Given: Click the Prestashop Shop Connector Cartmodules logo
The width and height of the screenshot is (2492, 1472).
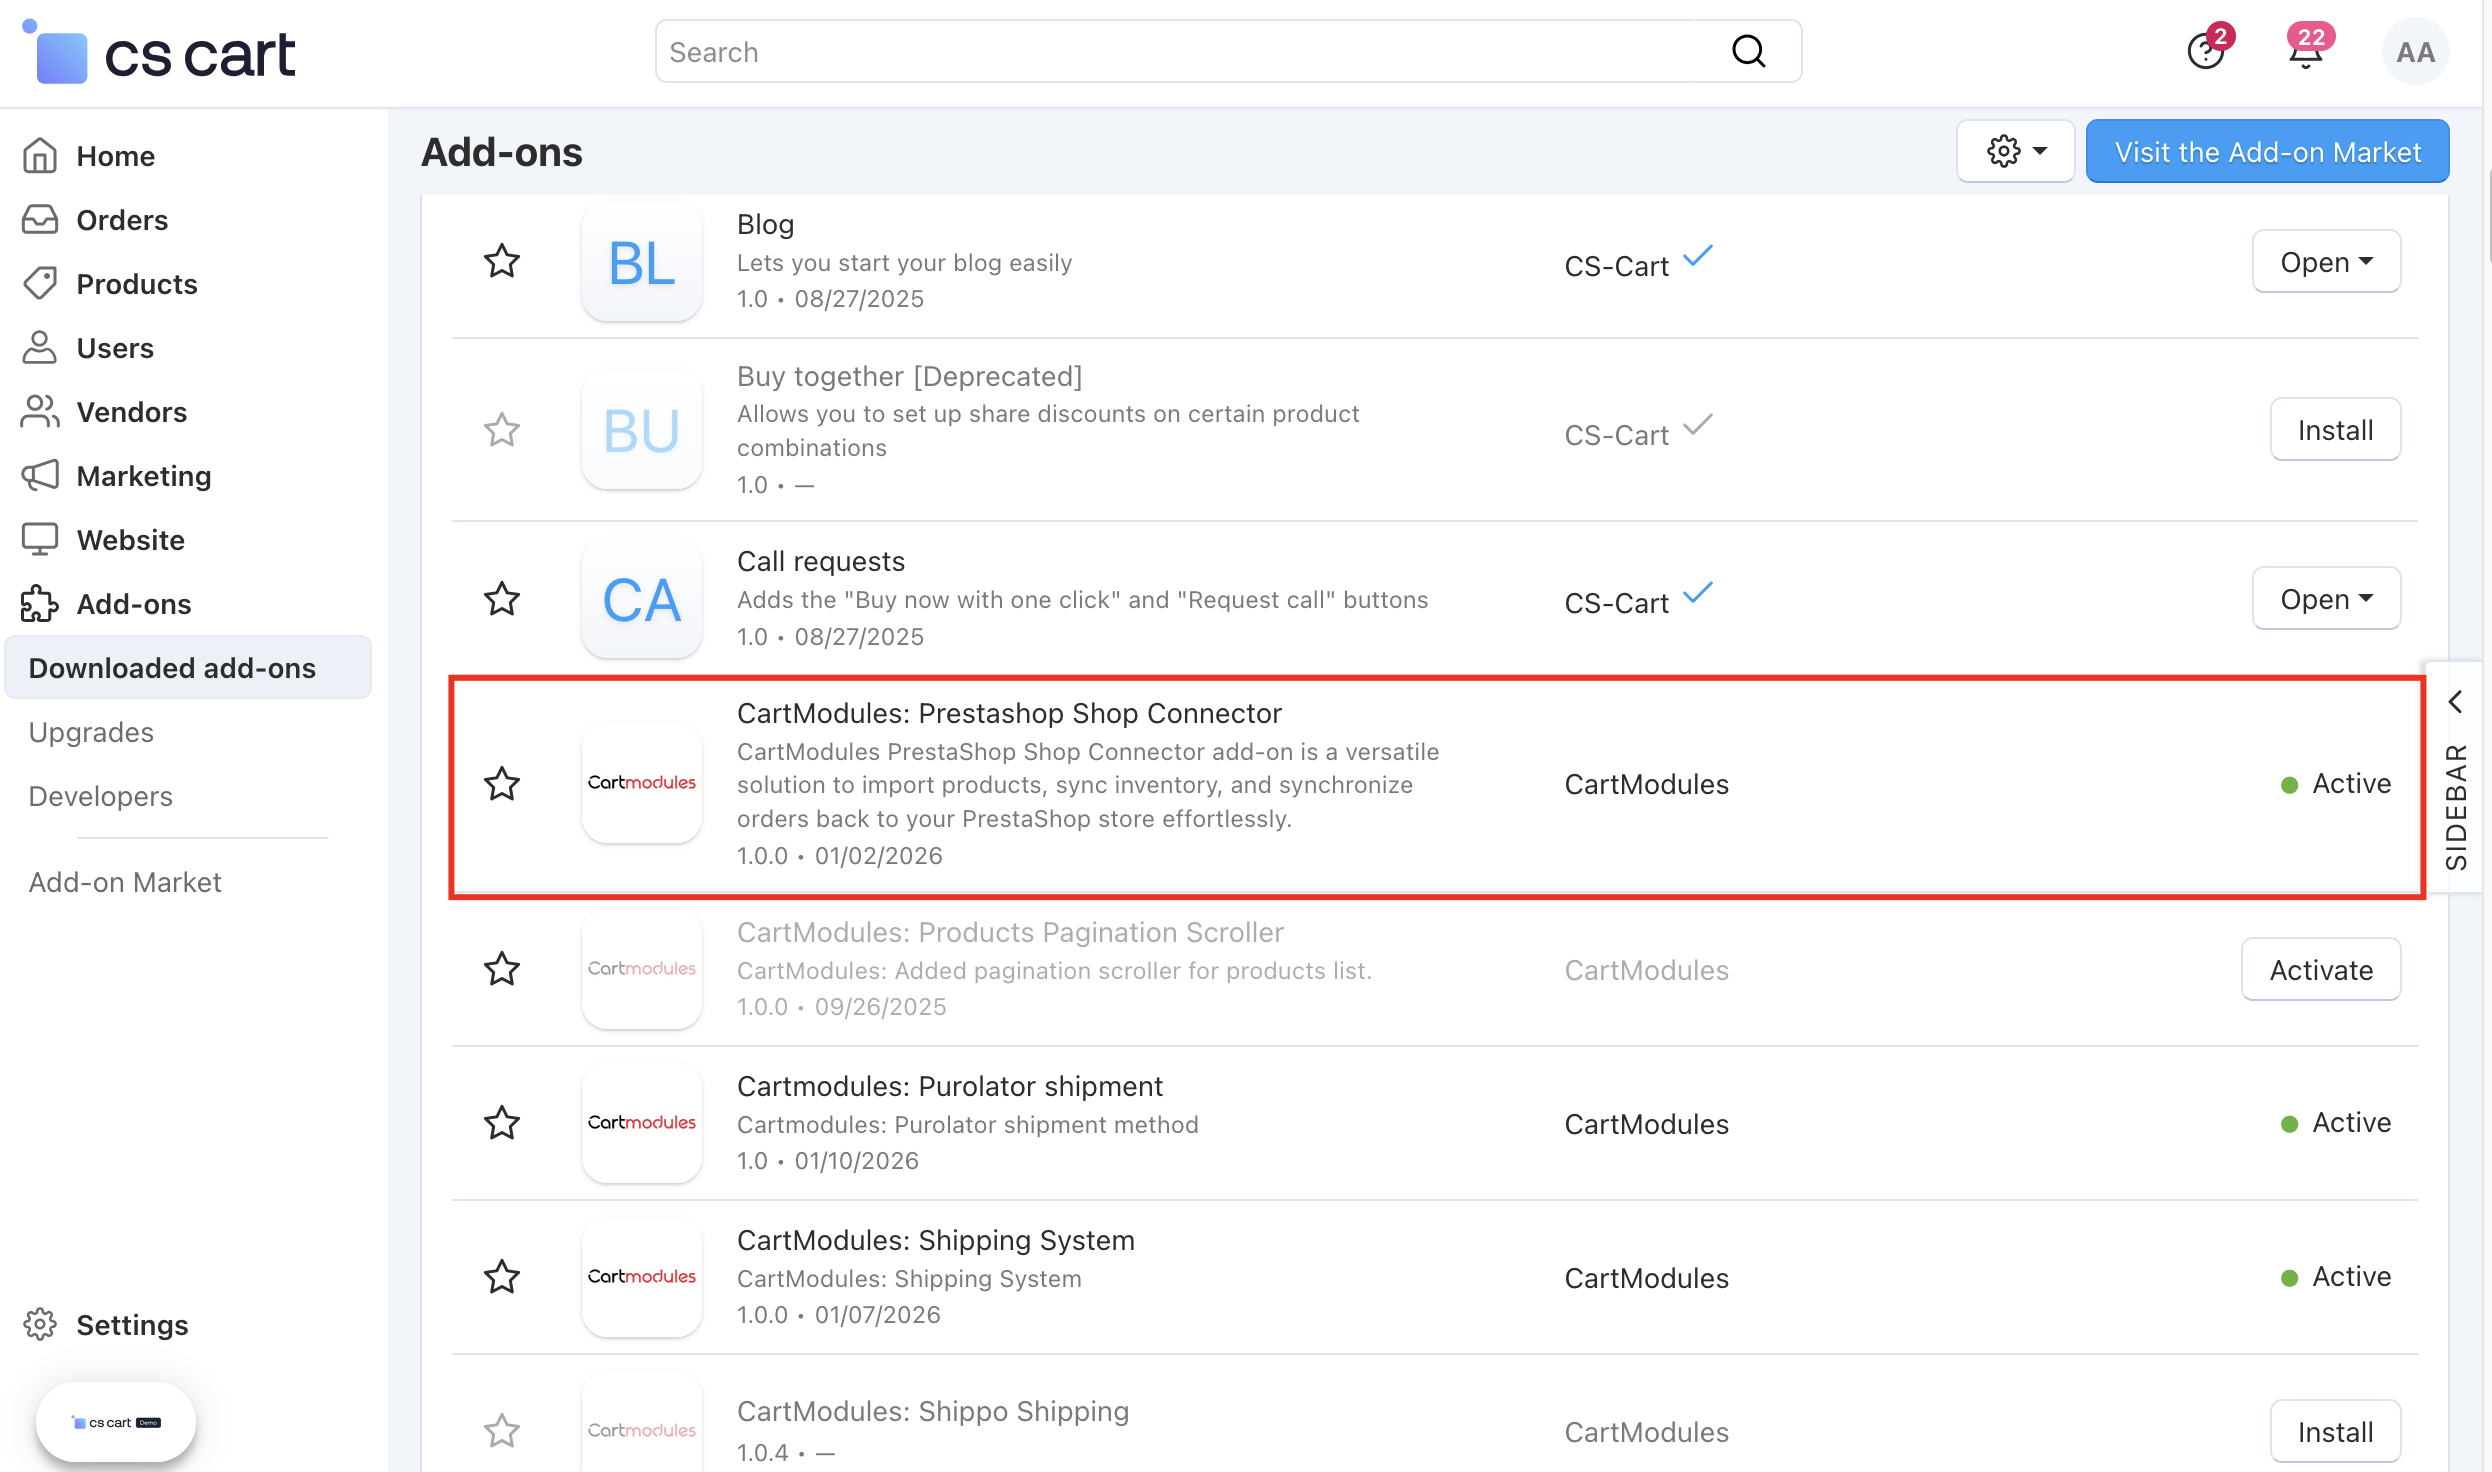Looking at the screenshot, I should click(x=642, y=783).
